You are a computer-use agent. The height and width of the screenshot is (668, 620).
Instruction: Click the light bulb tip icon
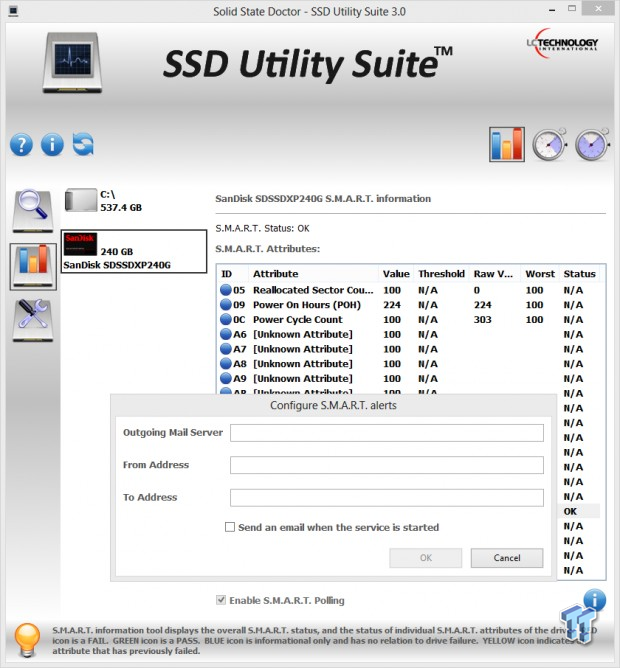pos(27,640)
